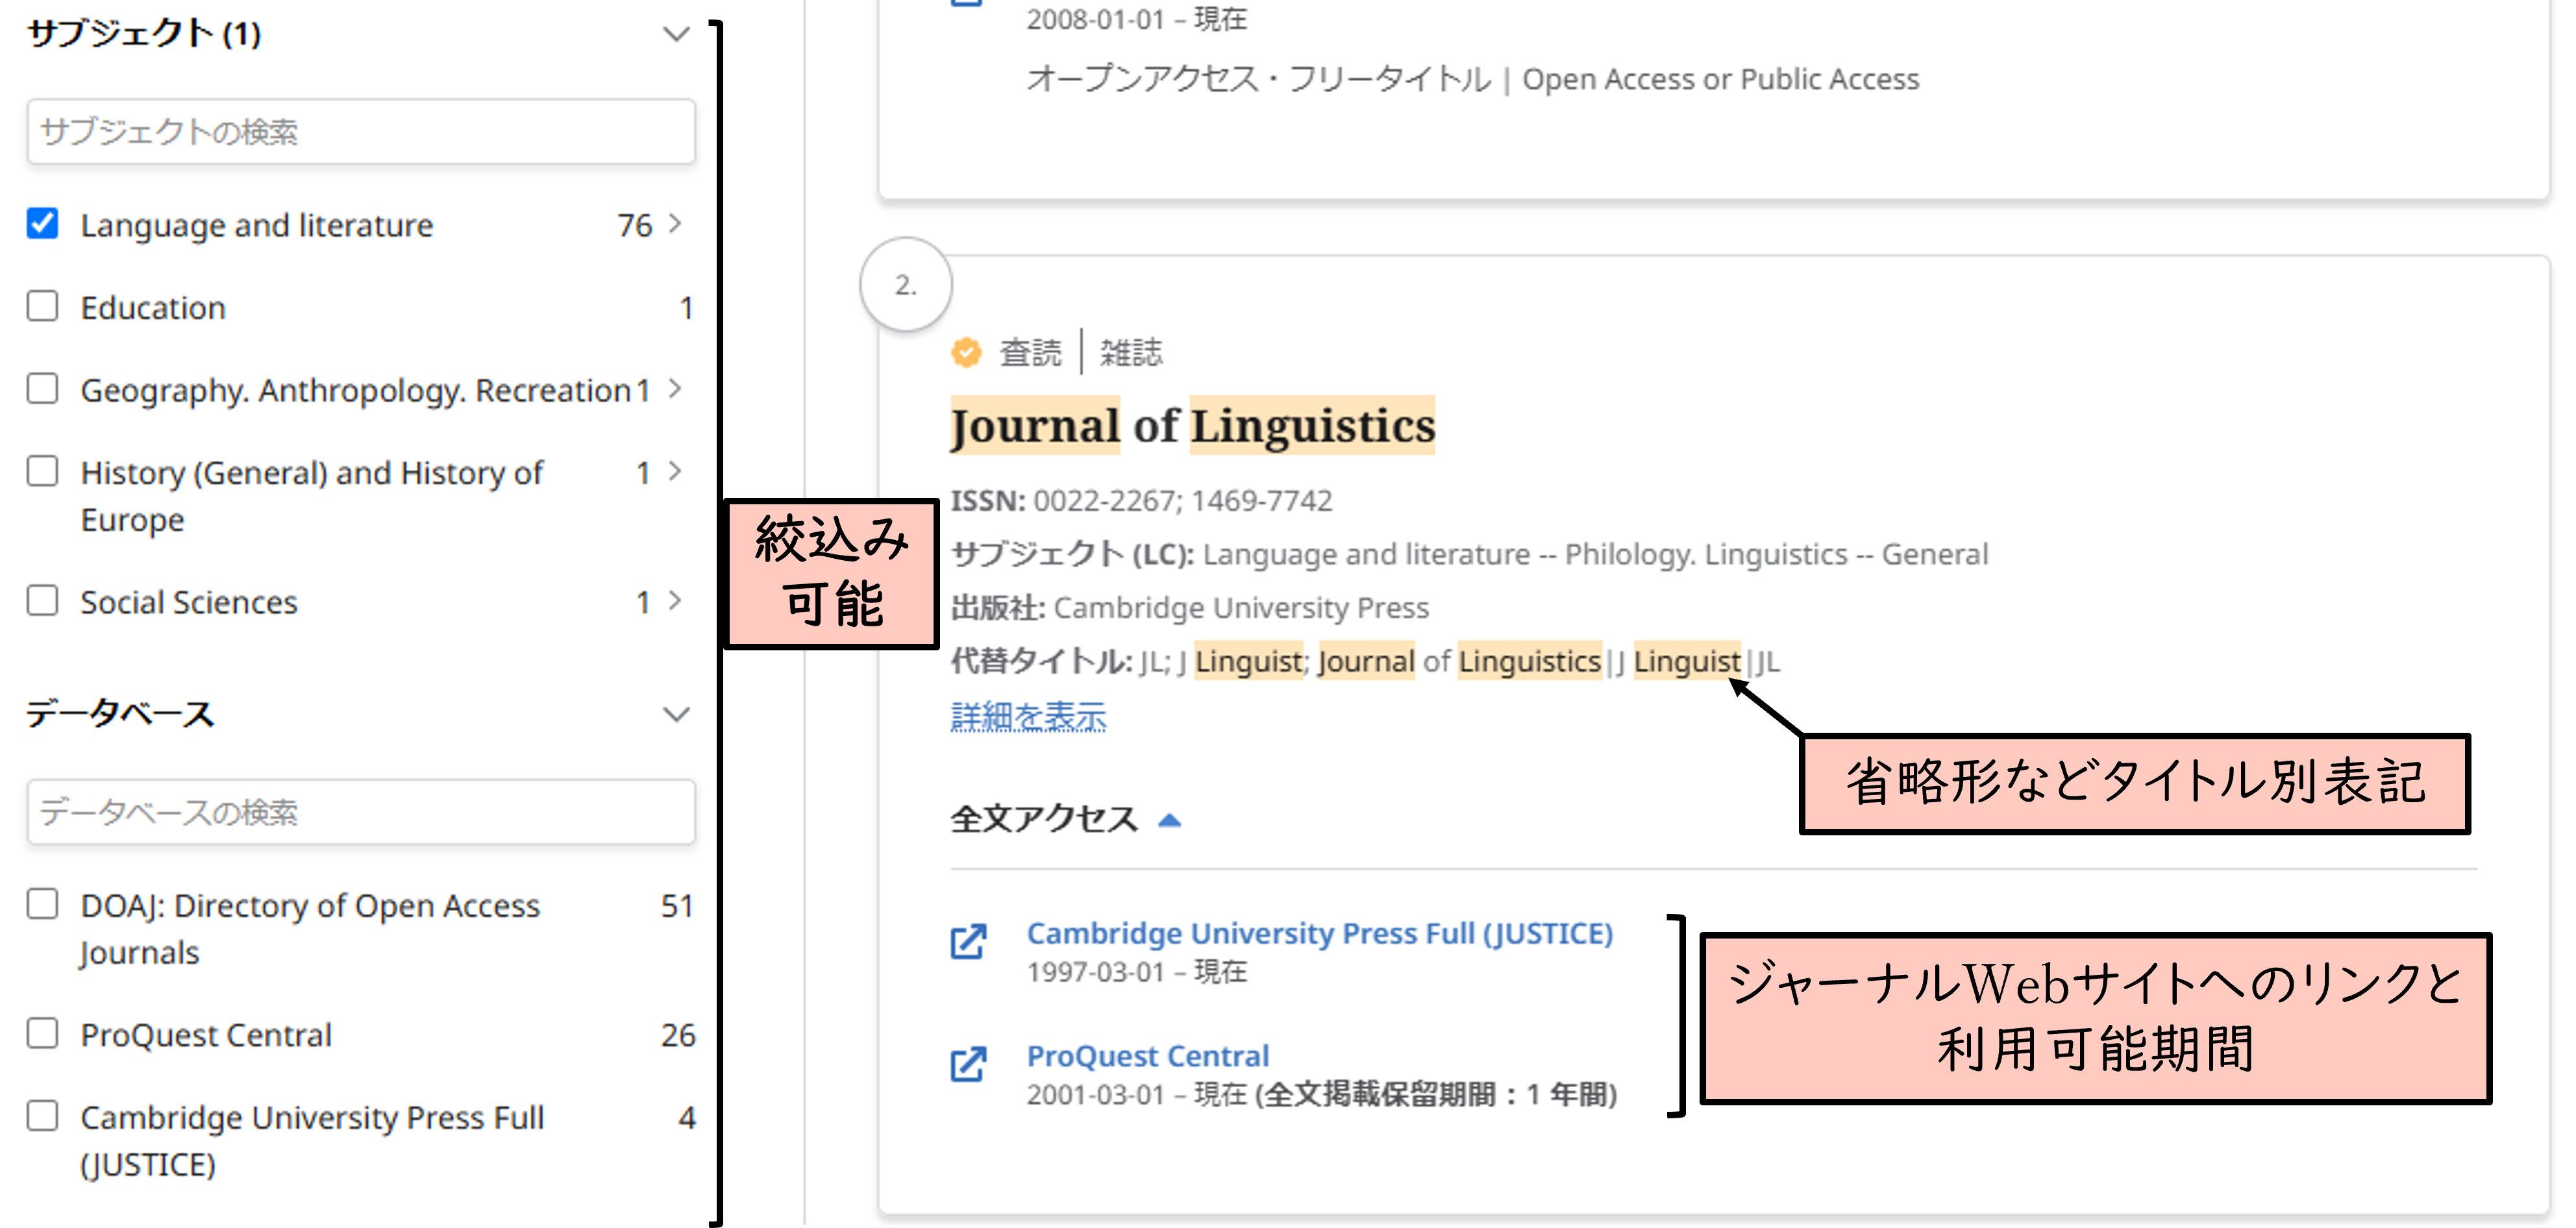Click the ISSN 0022-2267; 1469-7742 text
2576x1228 pixels.
pos(1141,500)
